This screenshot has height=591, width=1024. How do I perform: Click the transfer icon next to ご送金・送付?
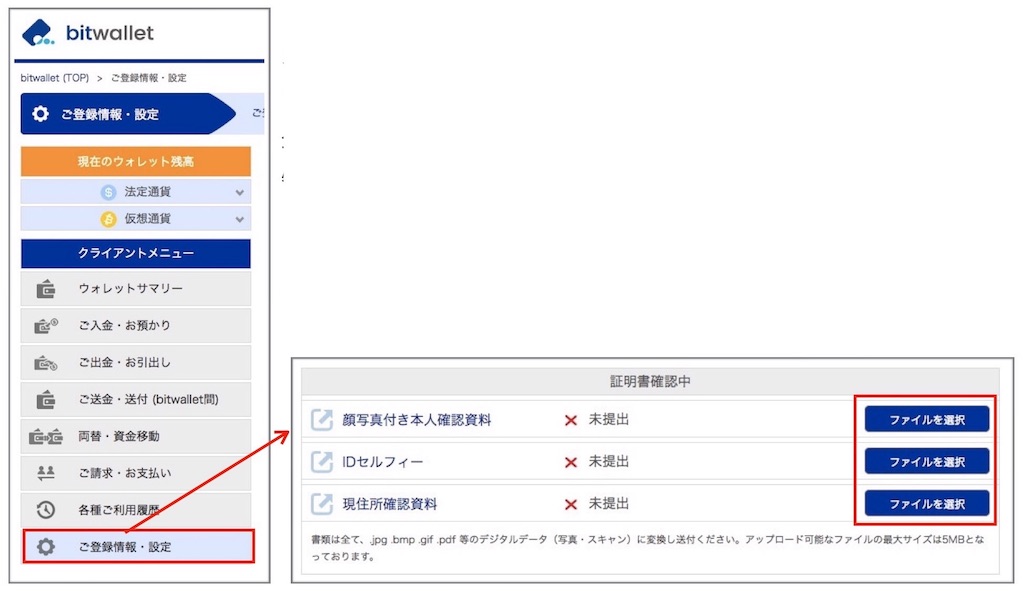point(46,399)
